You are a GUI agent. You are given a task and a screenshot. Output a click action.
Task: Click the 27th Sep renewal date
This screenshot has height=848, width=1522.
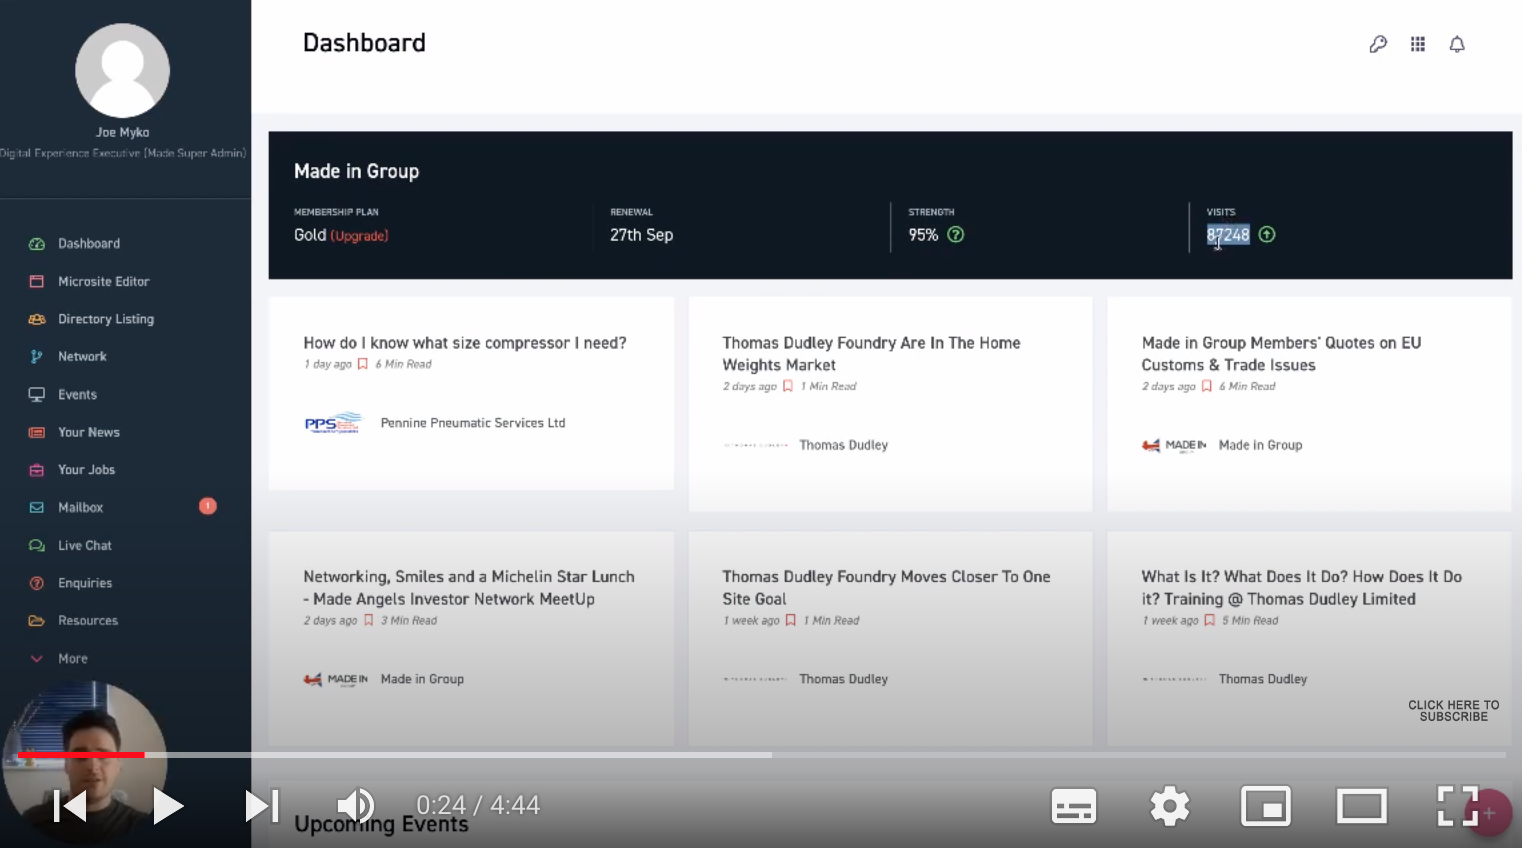point(641,235)
